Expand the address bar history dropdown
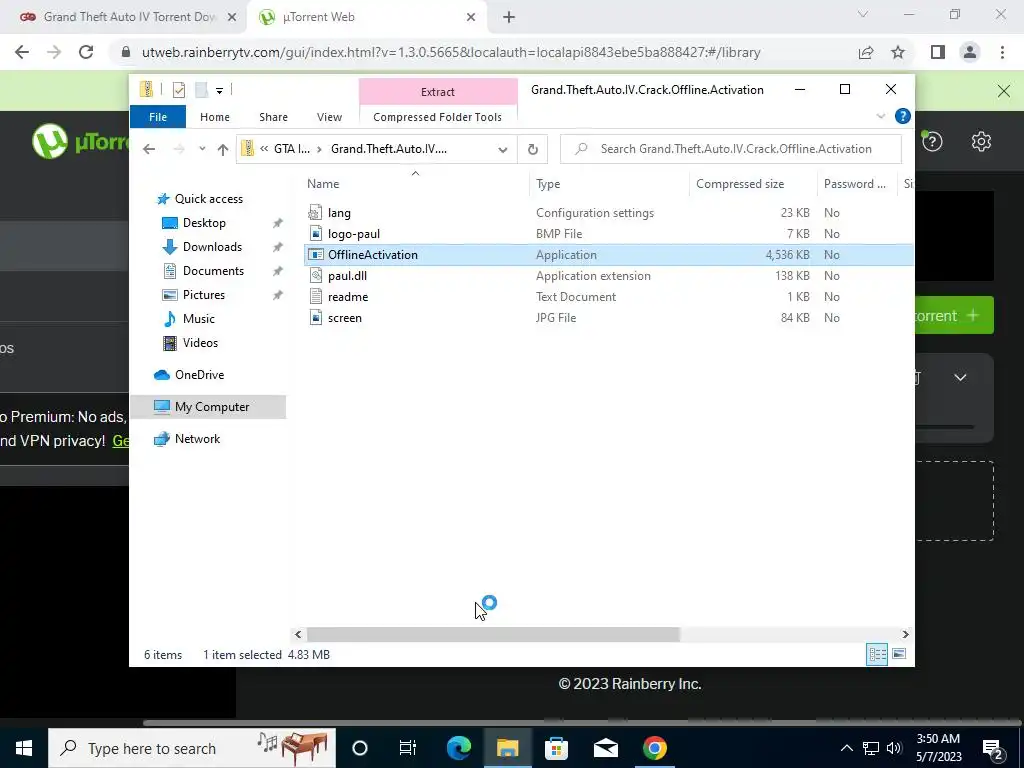This screenshot has height=768, width=1024. click(502, 149)
